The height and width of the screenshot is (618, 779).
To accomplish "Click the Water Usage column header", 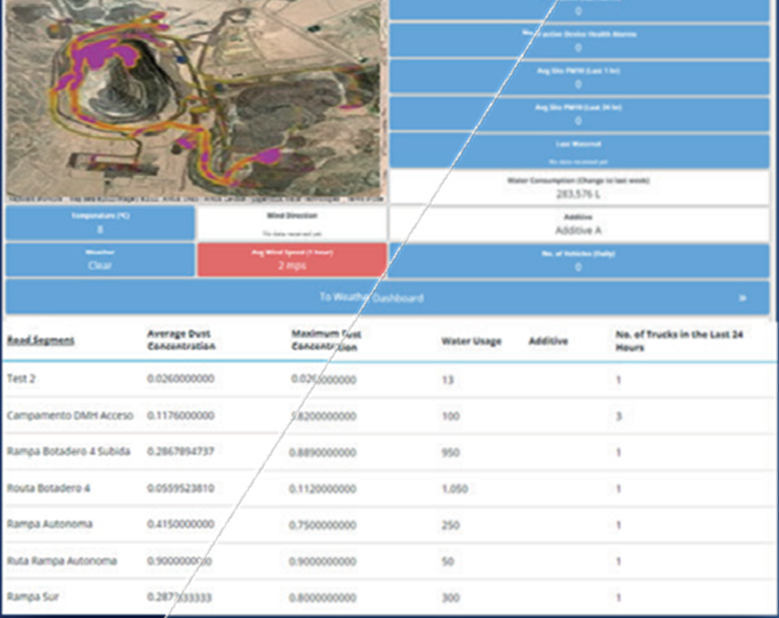I will (x=471, y=341).
